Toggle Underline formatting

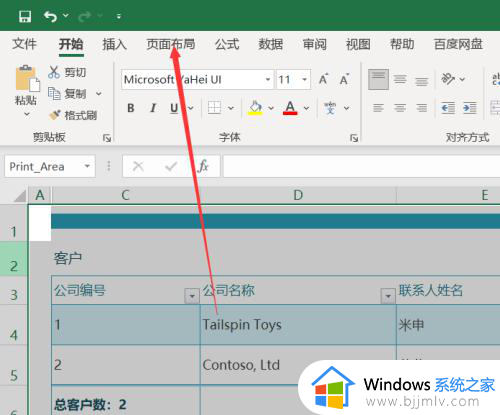pyautogui.click(x=174, y=108)
